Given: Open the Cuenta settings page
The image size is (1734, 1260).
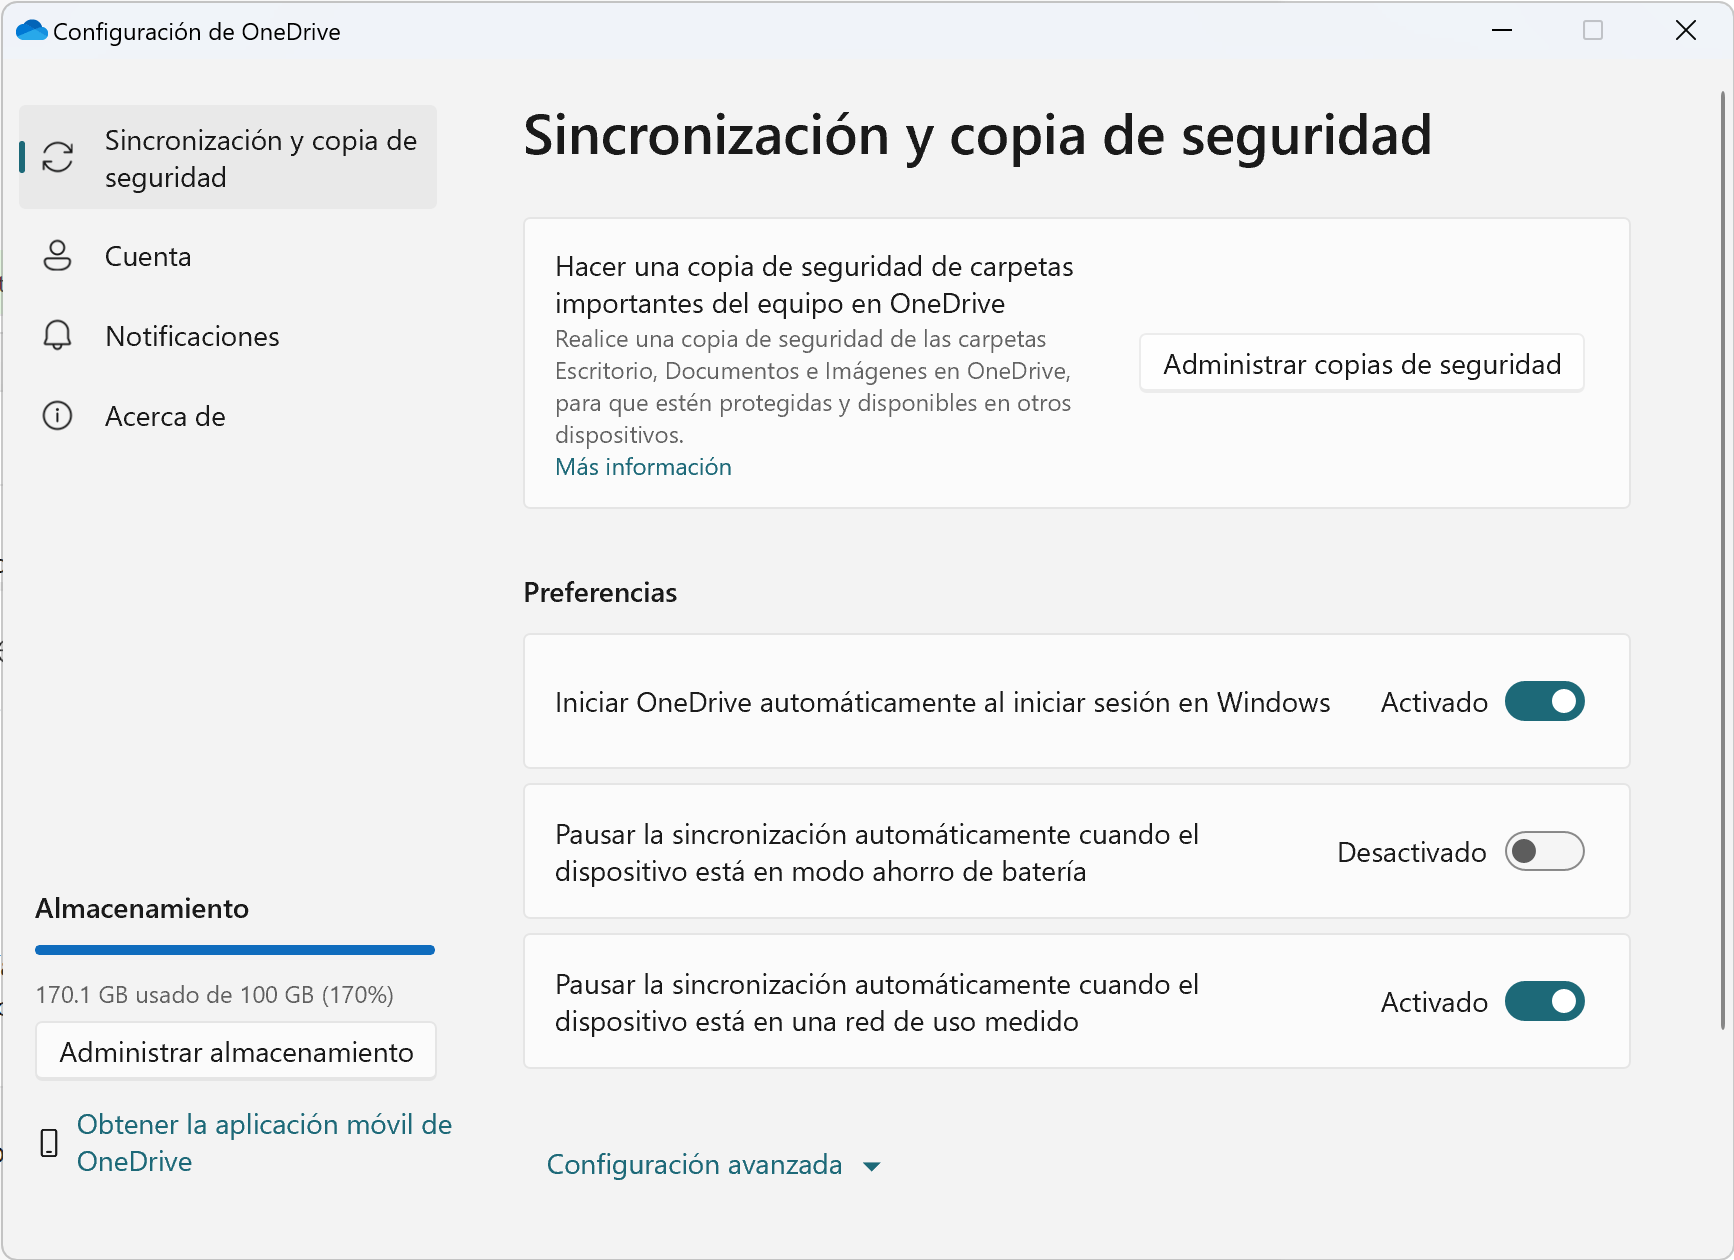Looking at the screenshot, I should coord(228,256).
